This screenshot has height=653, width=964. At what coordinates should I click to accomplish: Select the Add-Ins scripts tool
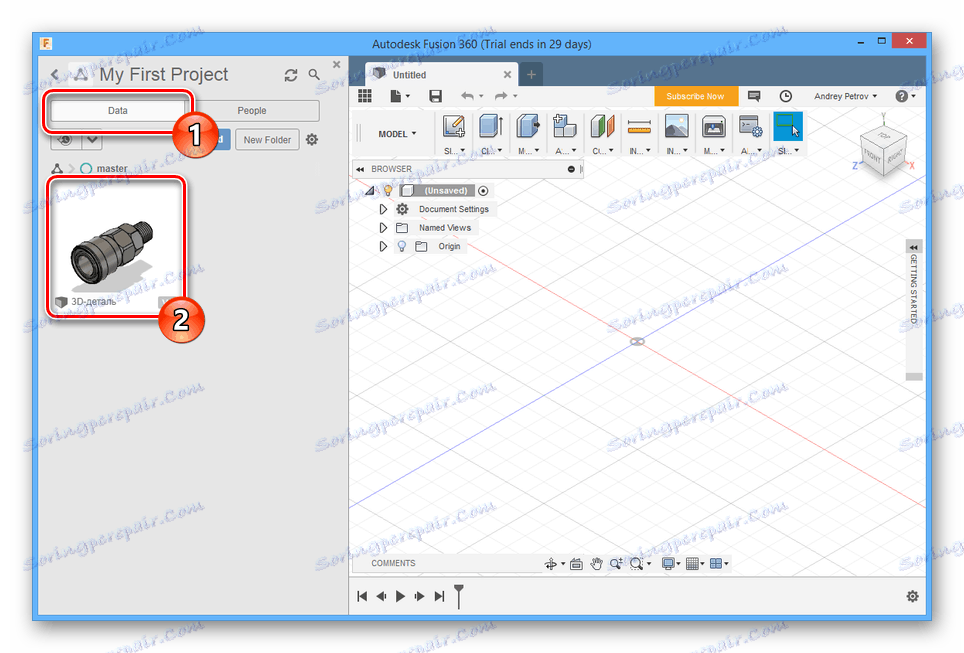pos(750,127)
